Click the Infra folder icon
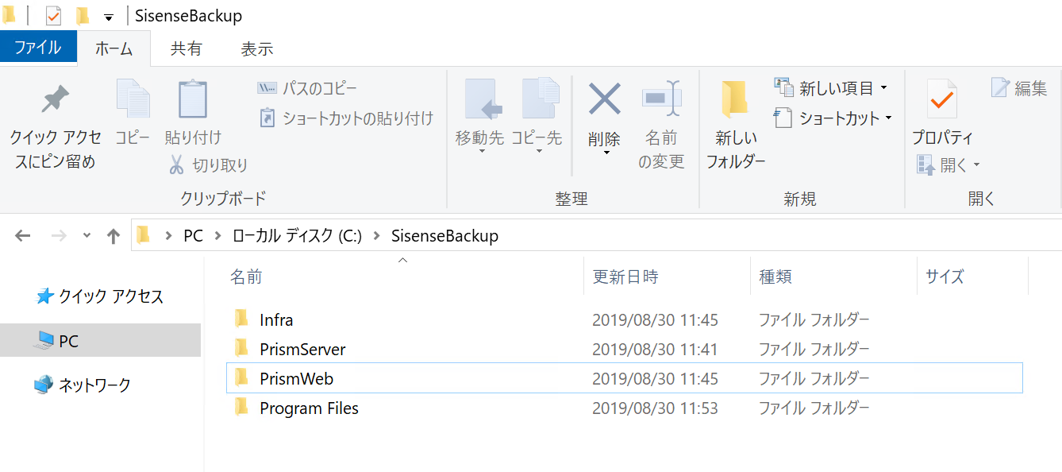This screenshot has width=1062, height=472. 242,318
